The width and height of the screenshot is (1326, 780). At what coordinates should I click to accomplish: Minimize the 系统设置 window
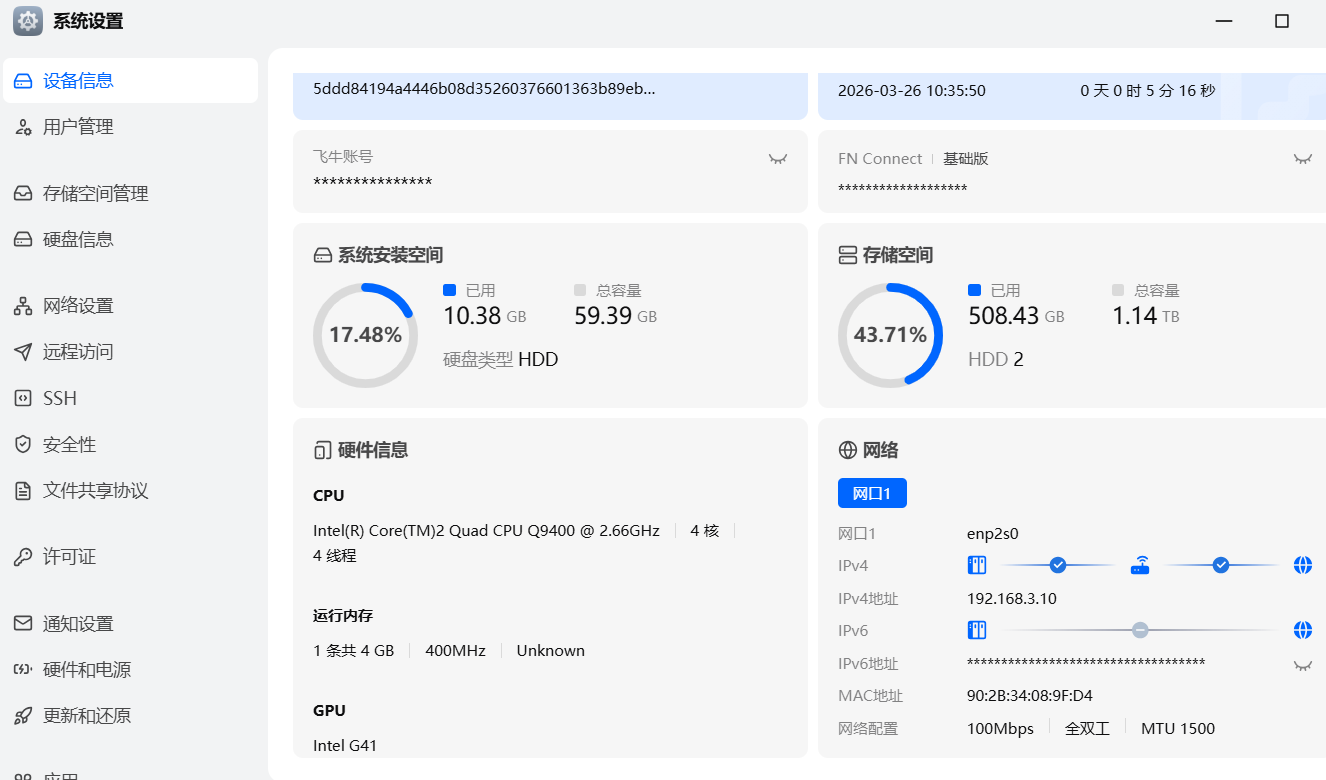pyautogui.click(x=1223, y=21)
